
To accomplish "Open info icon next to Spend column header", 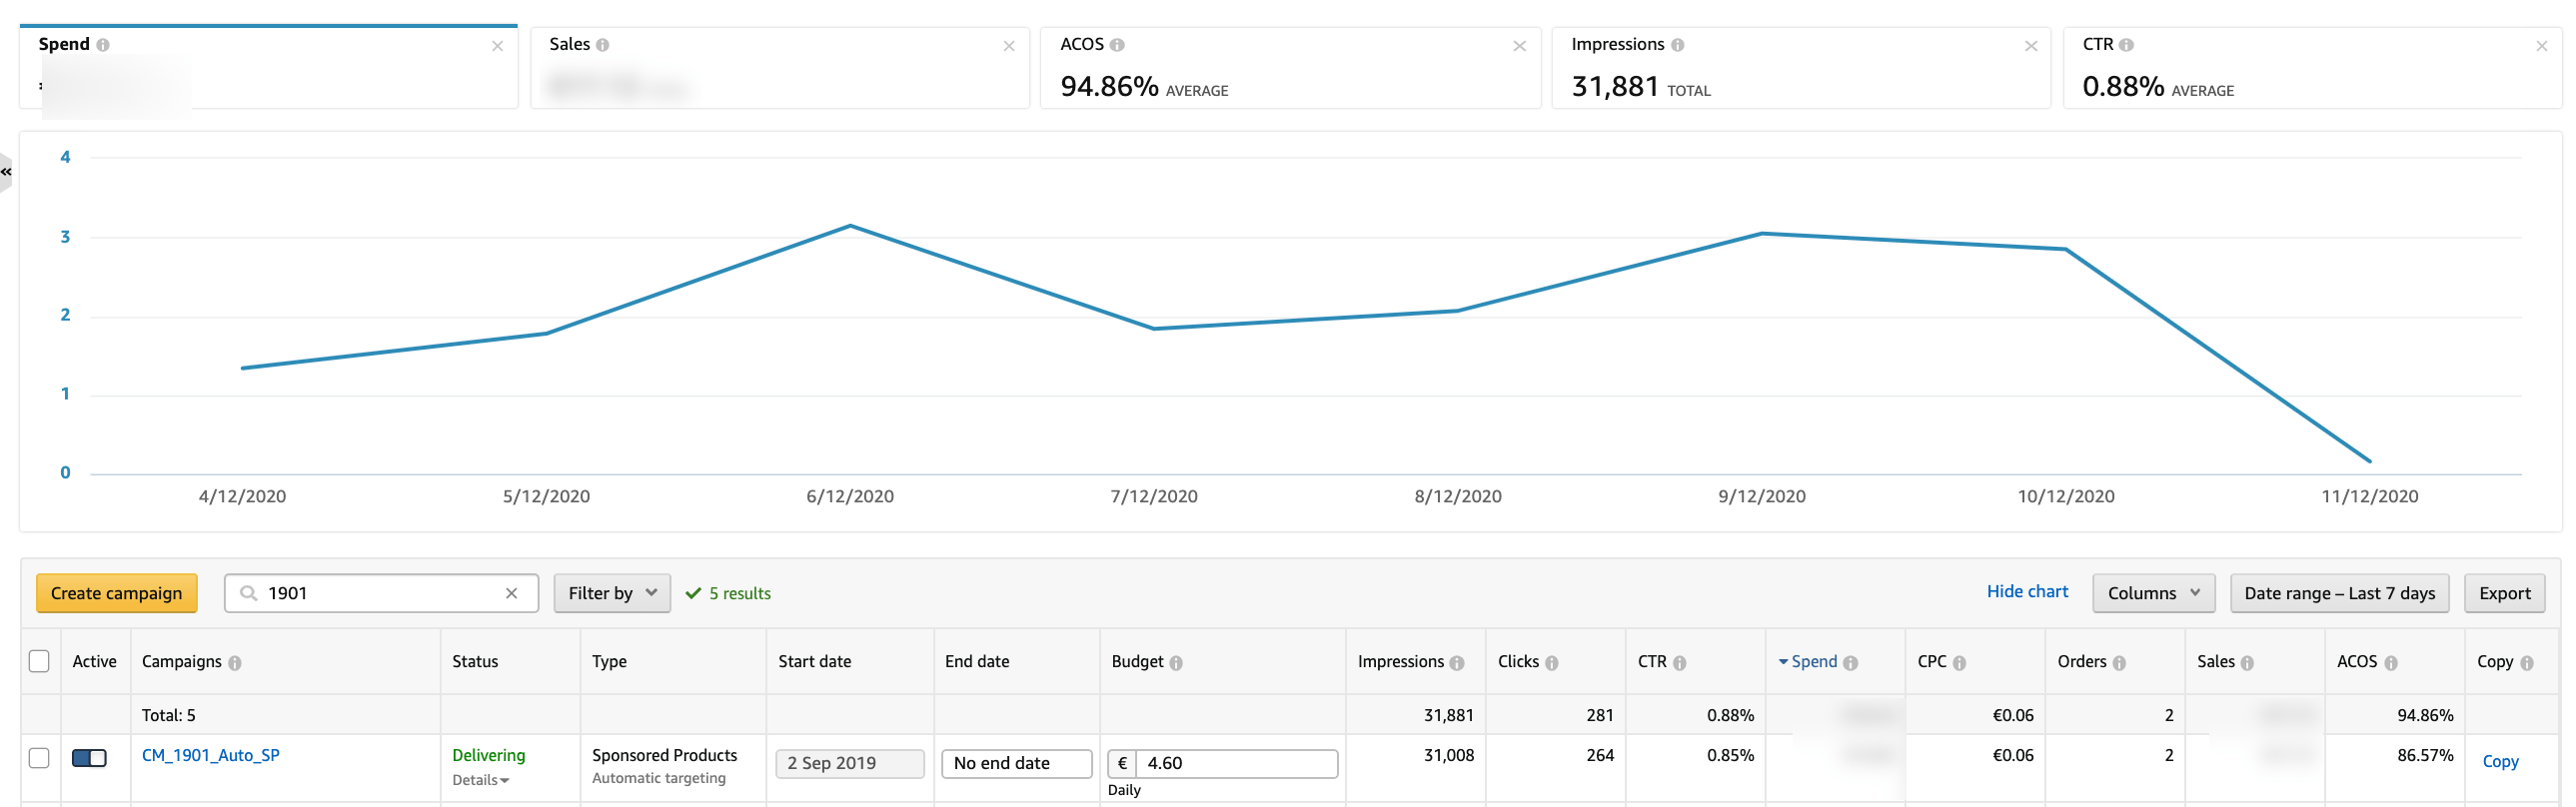I will (x=1850, y=663).
